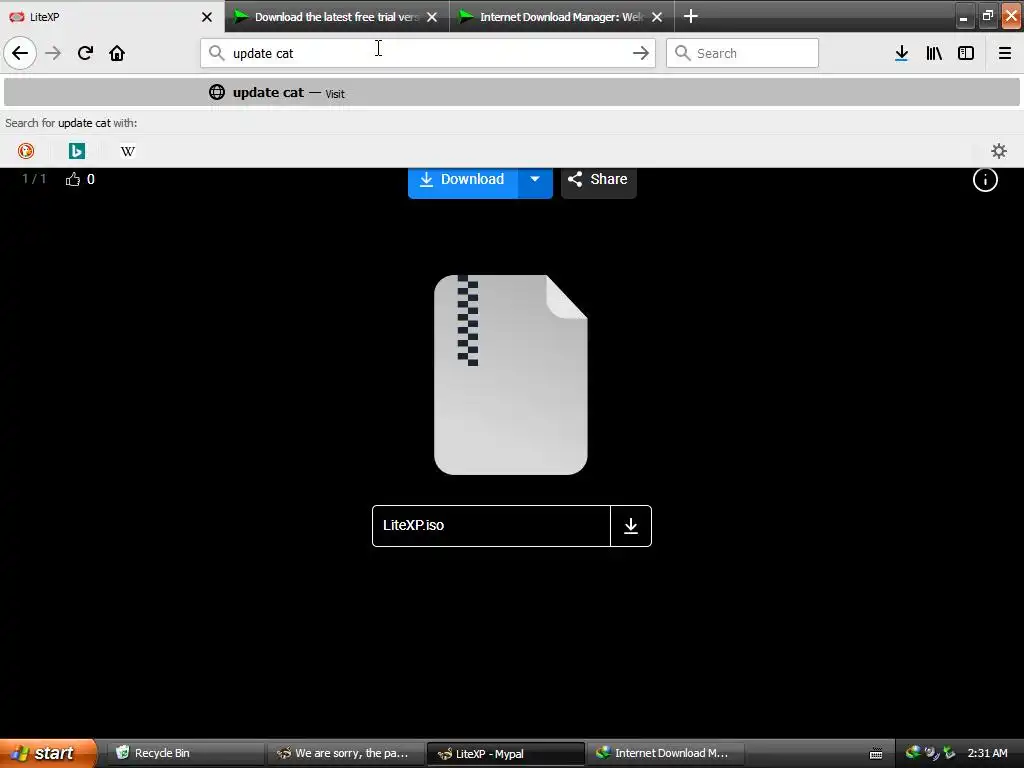The width and height of the screenshot is (1024, 768).
Task: Open search settings gear
Action: (x=999, y=151)
